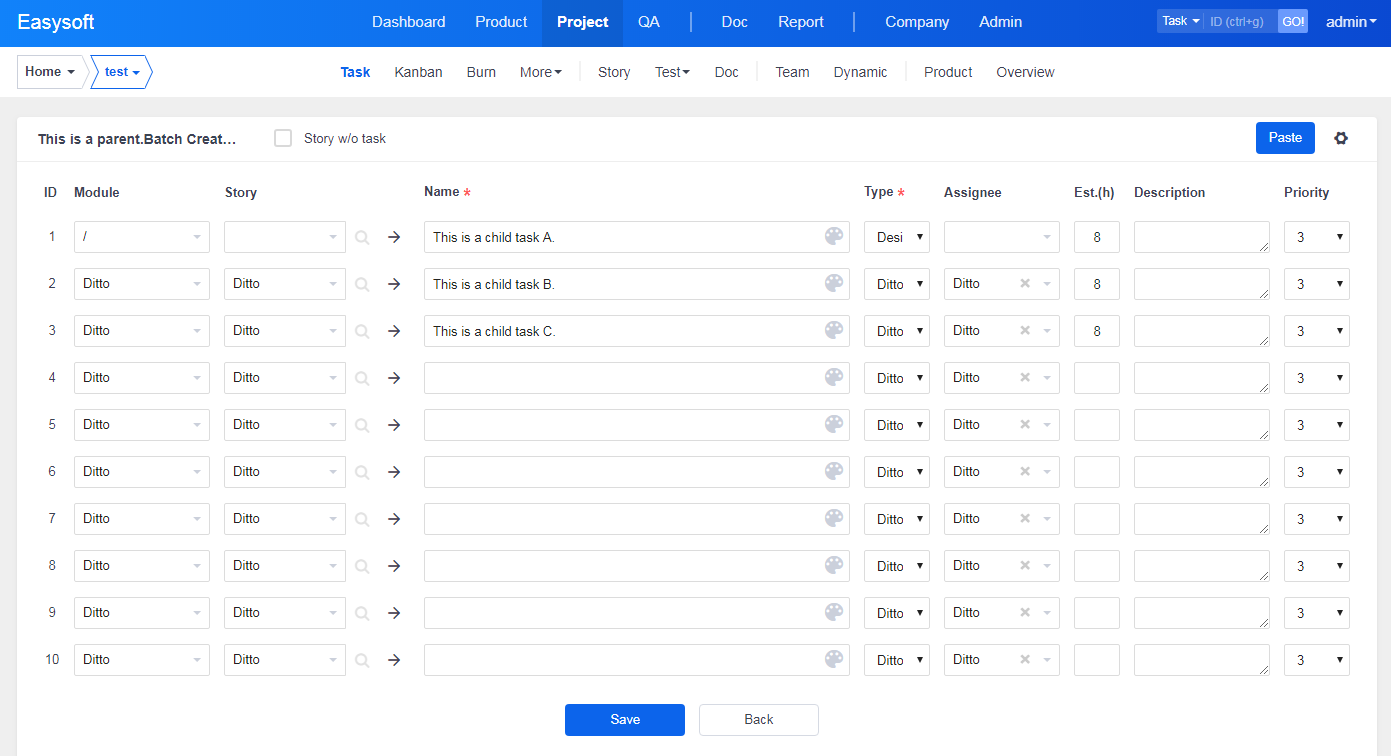Click the story search magnifier in row 5
The width and height of the screenshot is (1391, 756).
[362, 425]
